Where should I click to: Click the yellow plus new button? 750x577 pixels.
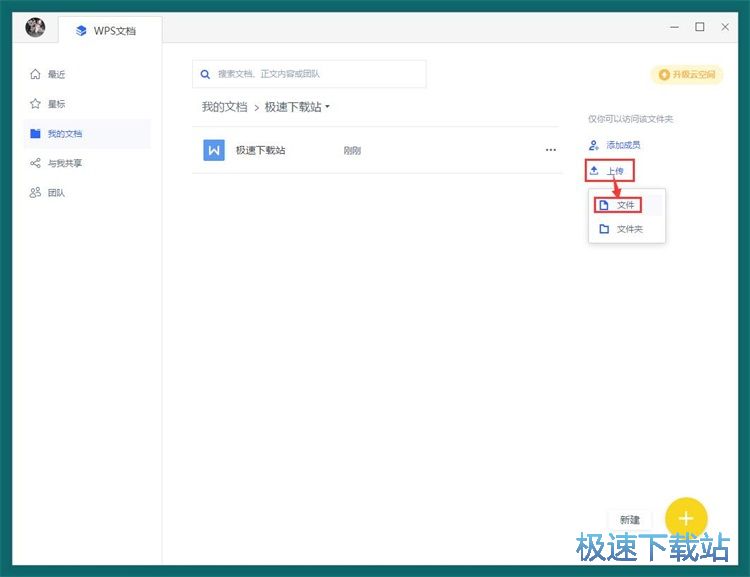(x=686, y=518)
